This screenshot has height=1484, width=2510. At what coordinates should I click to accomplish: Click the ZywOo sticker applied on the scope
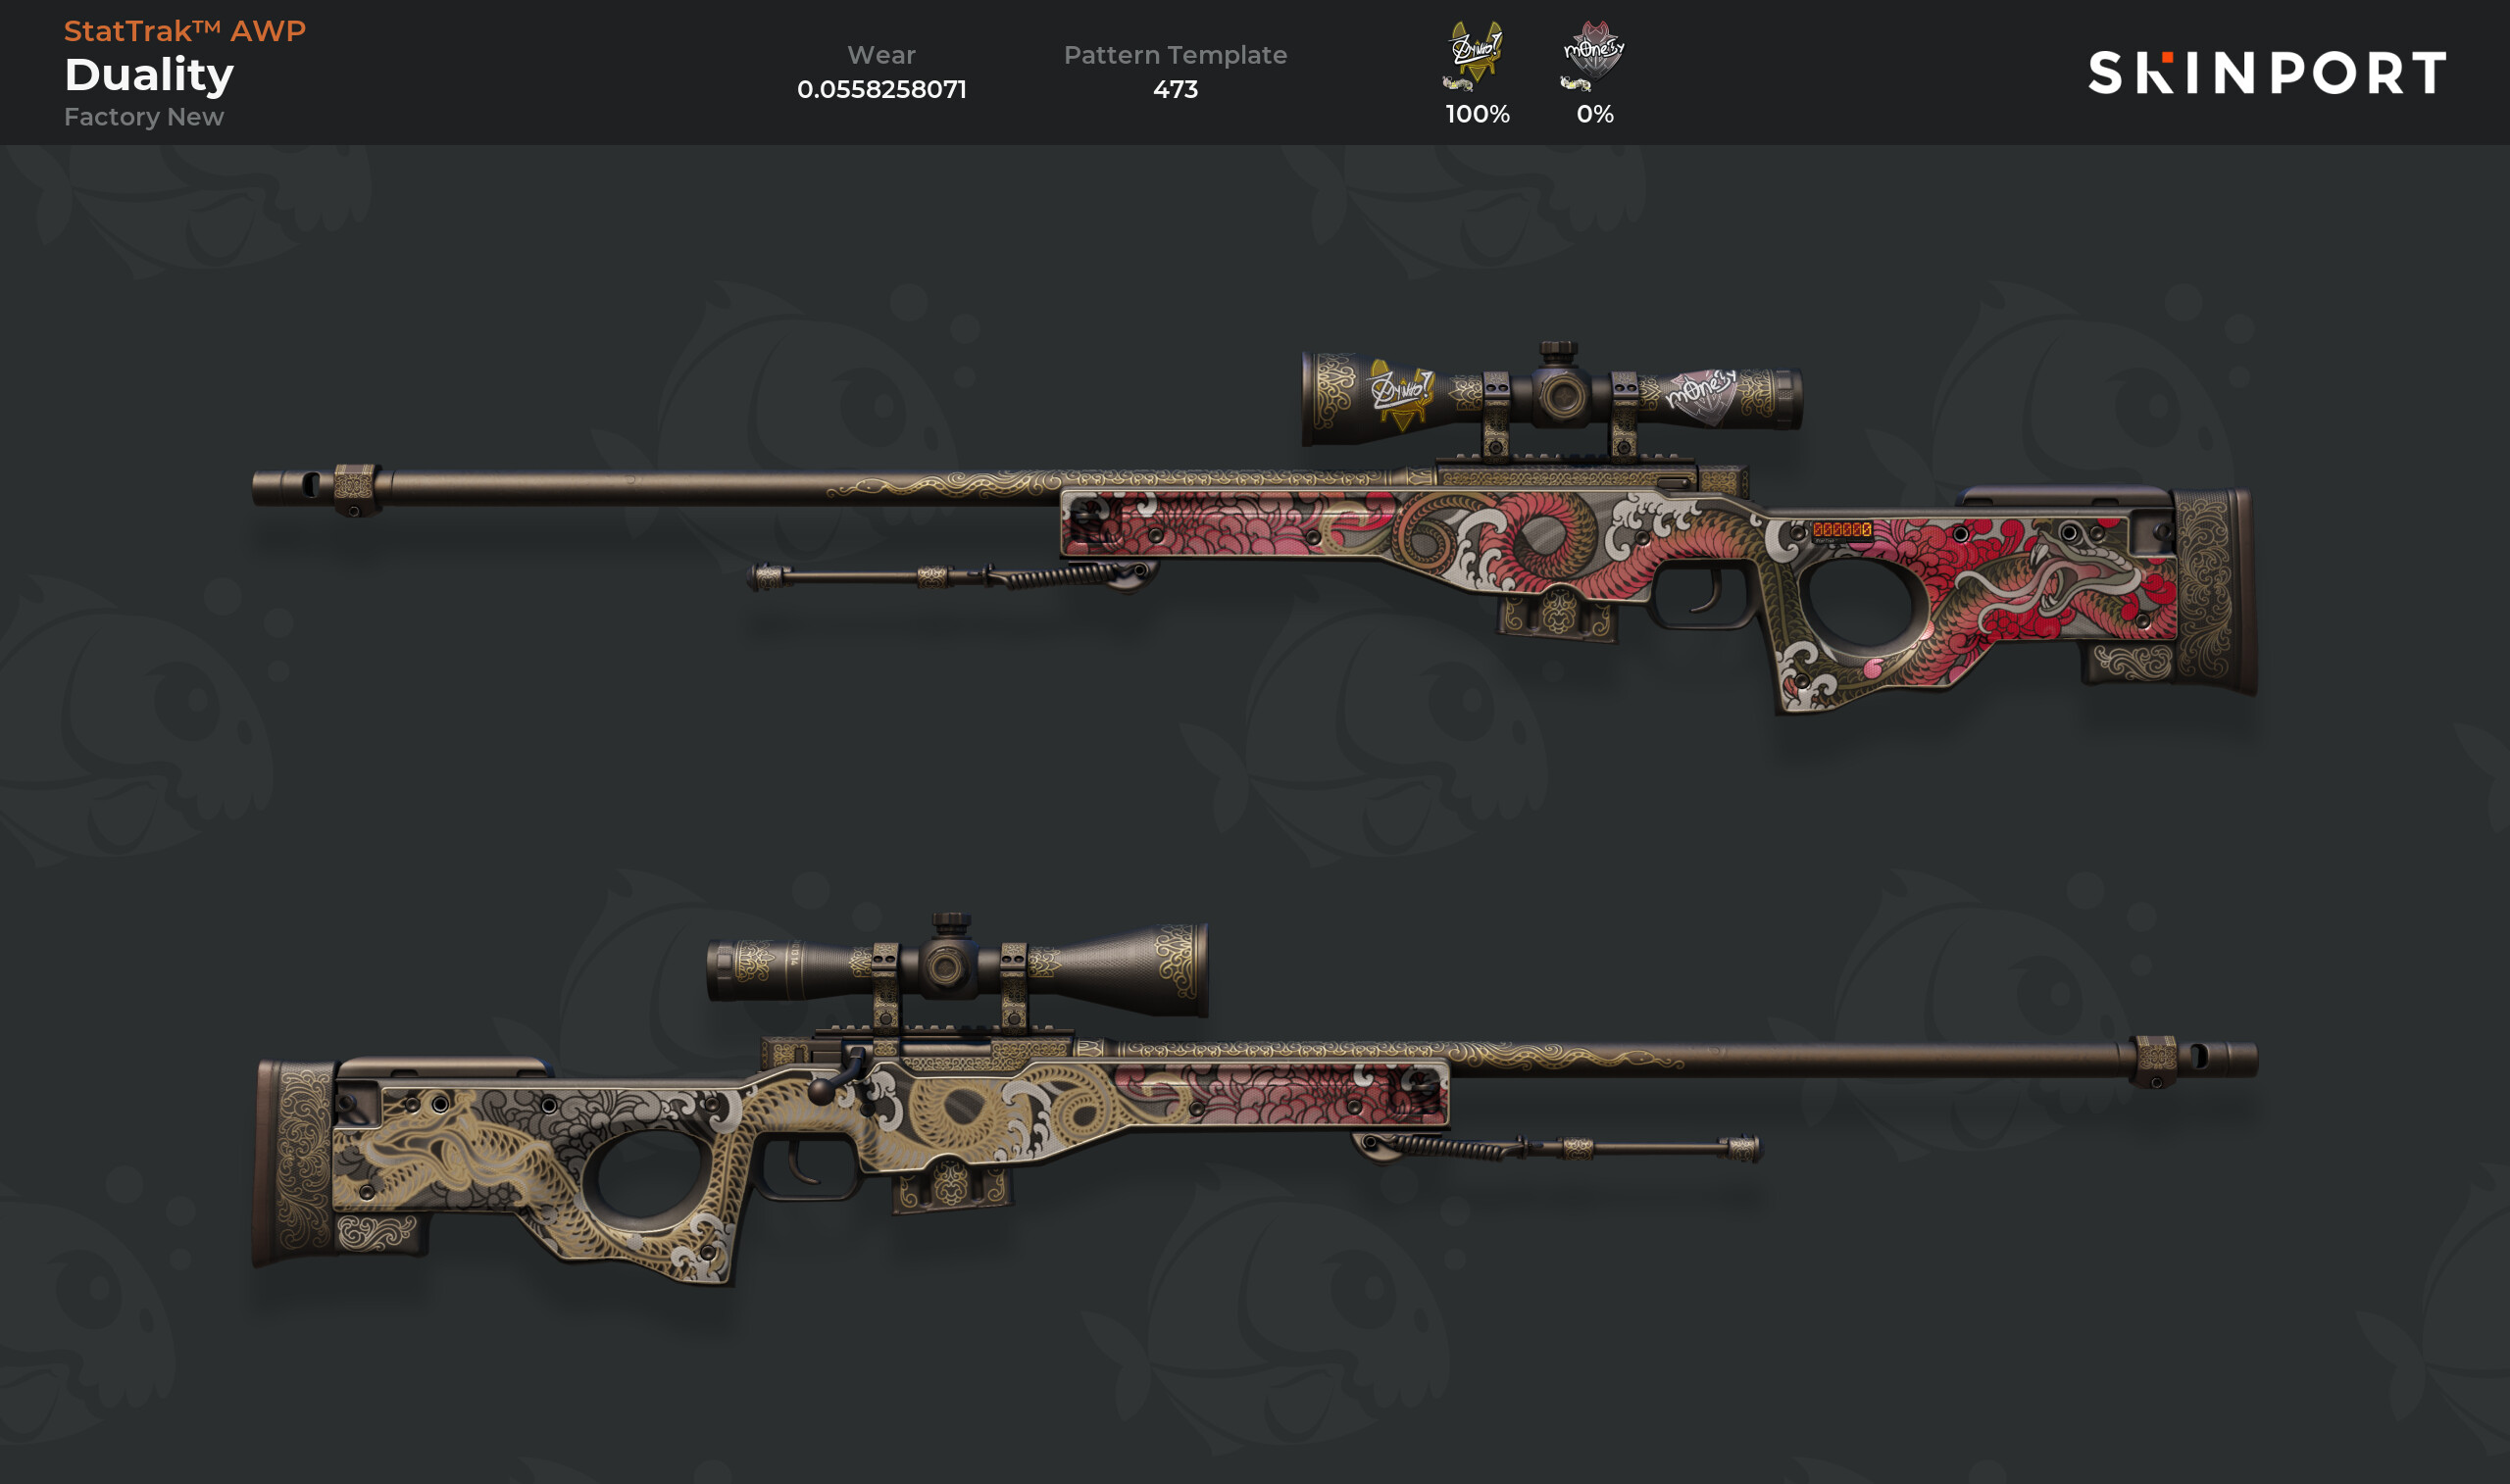pos(1402,392)
